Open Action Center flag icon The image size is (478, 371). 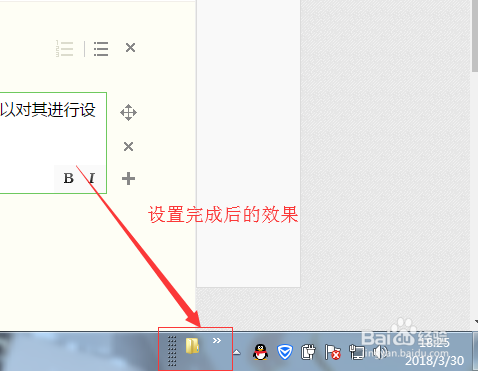point(332,352)
